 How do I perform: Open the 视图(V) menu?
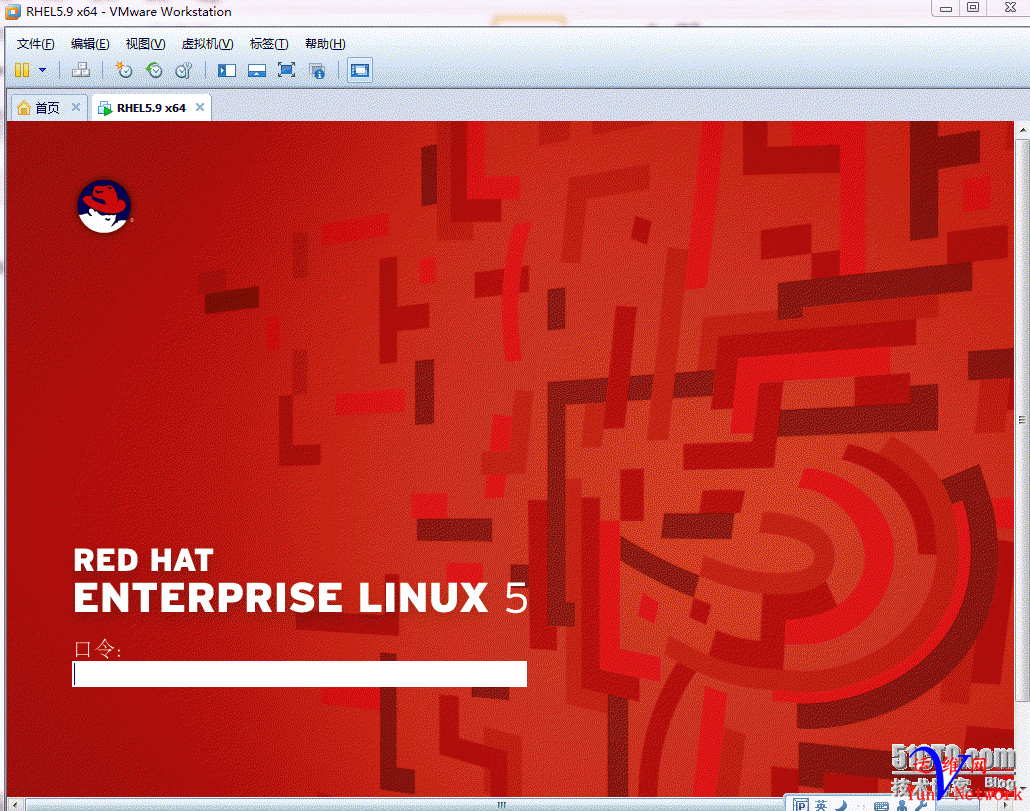point(145,44)
